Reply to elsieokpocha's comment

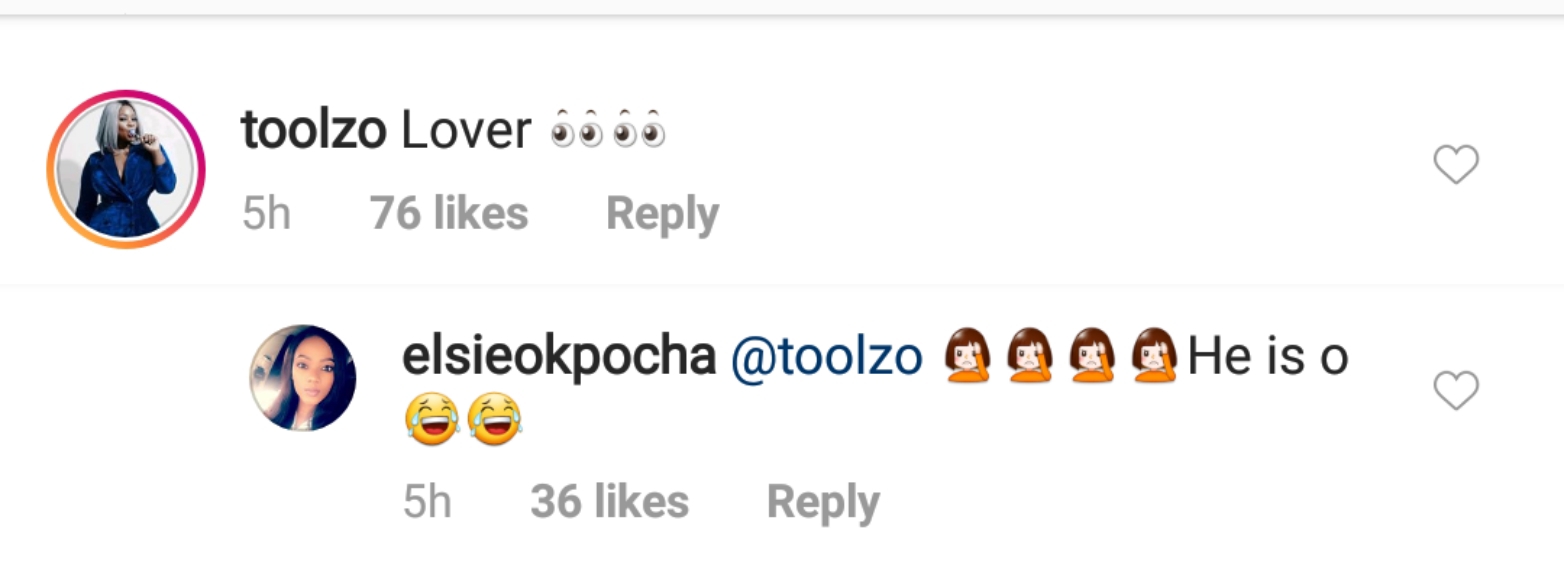(823, 502)
